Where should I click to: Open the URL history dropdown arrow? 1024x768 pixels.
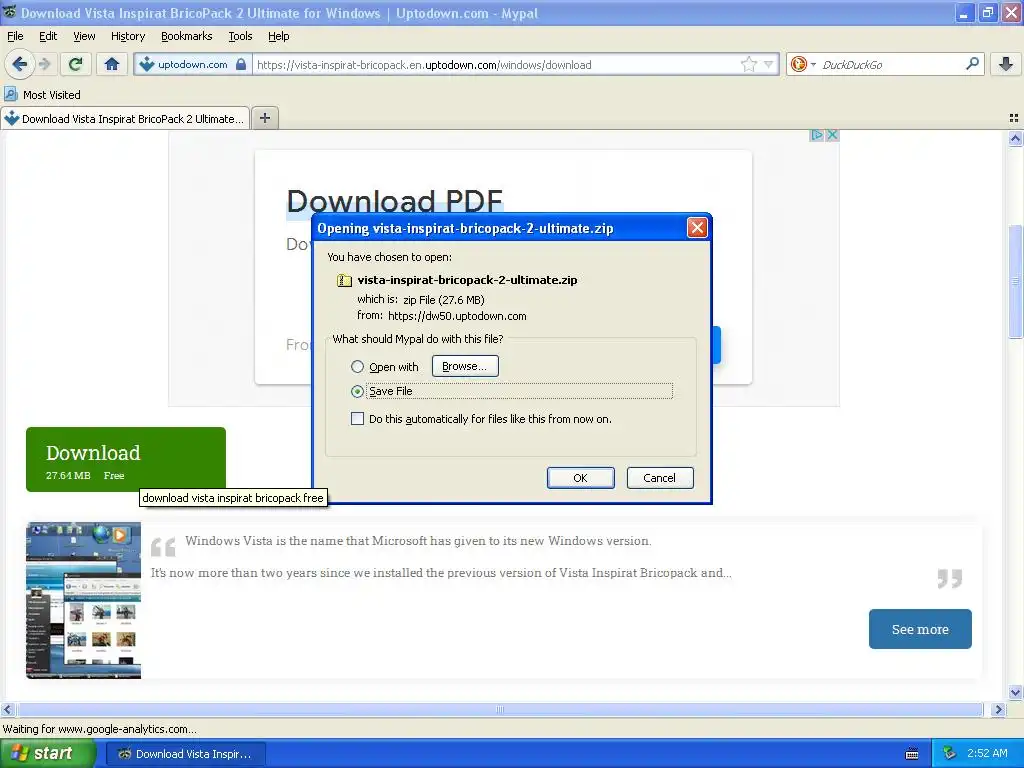(x=769, y=64)
